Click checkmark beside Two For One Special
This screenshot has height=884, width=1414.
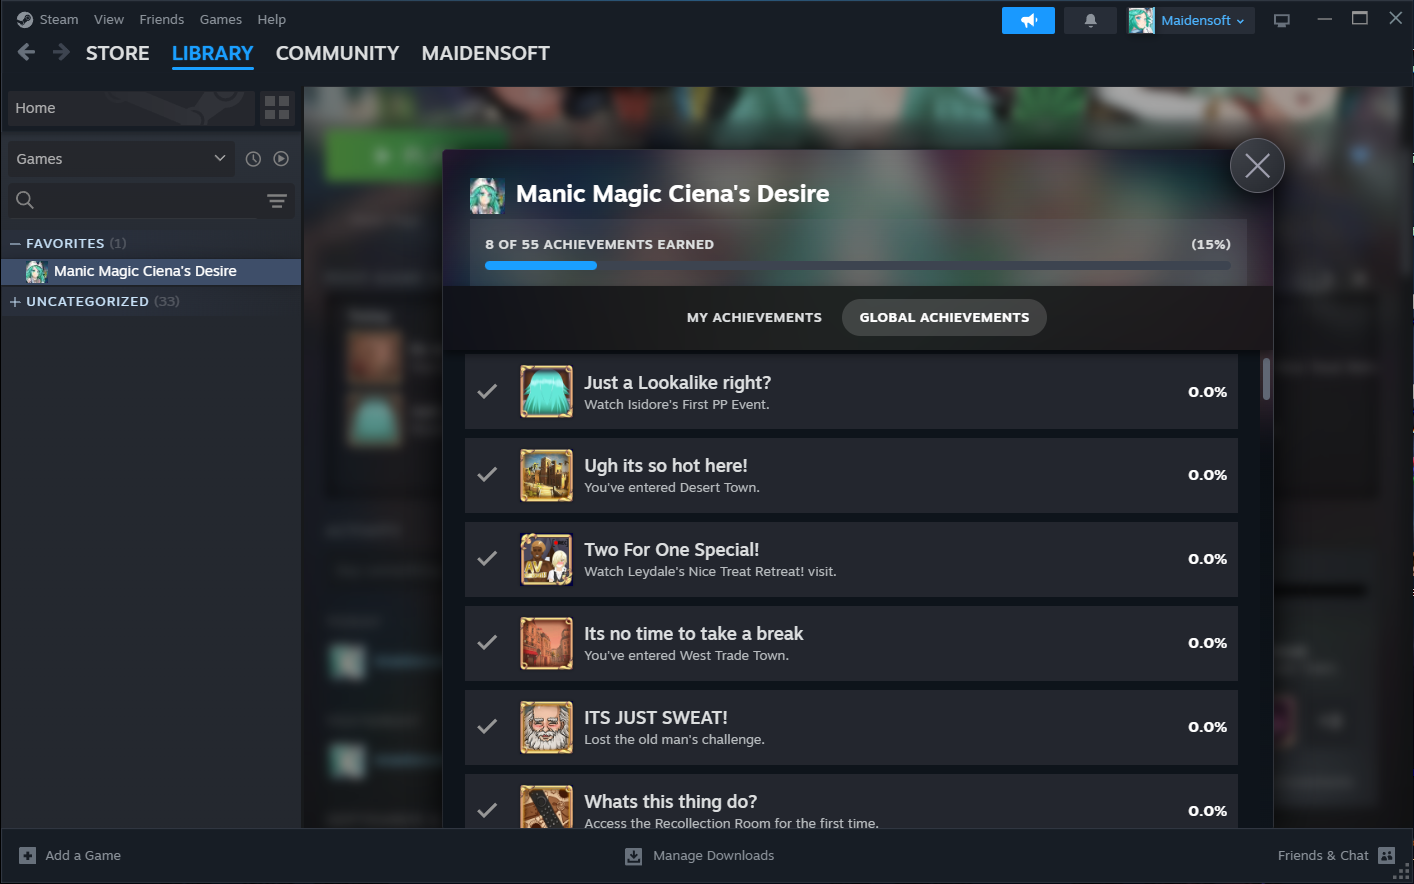pos(487,559)
